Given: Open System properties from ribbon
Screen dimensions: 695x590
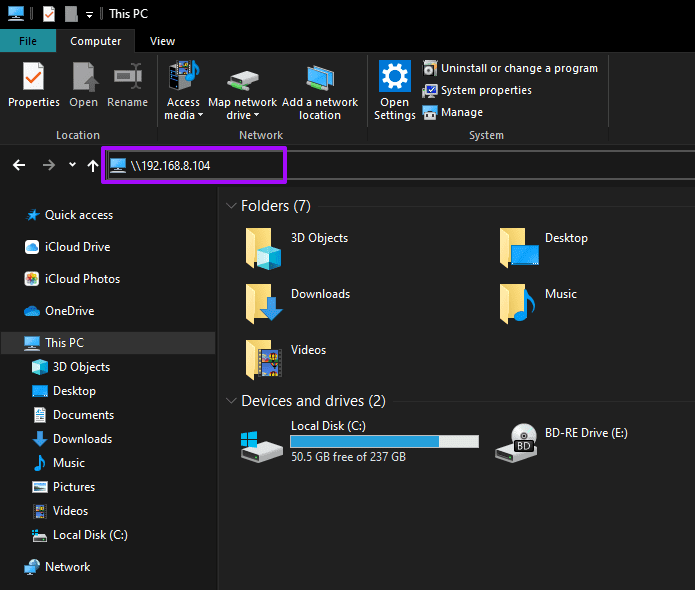Looking at the screenshot, I should (477, 90).
